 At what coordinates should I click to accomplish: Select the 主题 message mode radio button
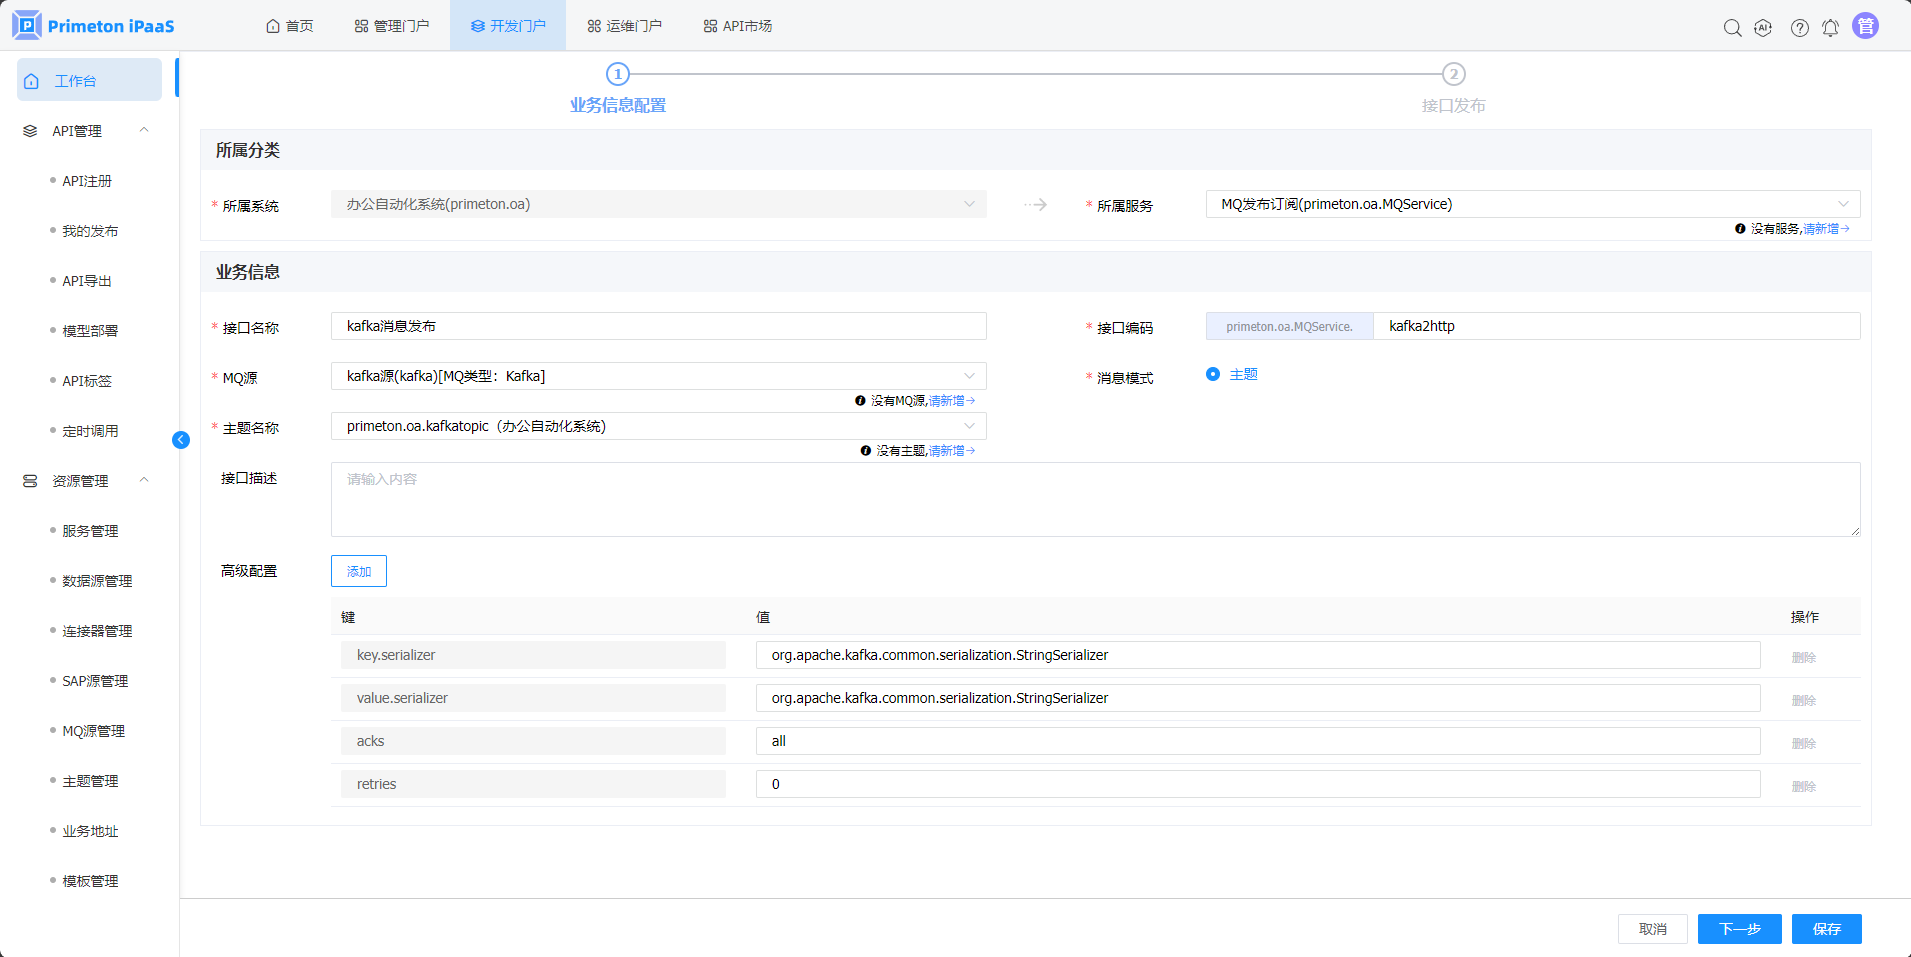[x=1213, y=374]
